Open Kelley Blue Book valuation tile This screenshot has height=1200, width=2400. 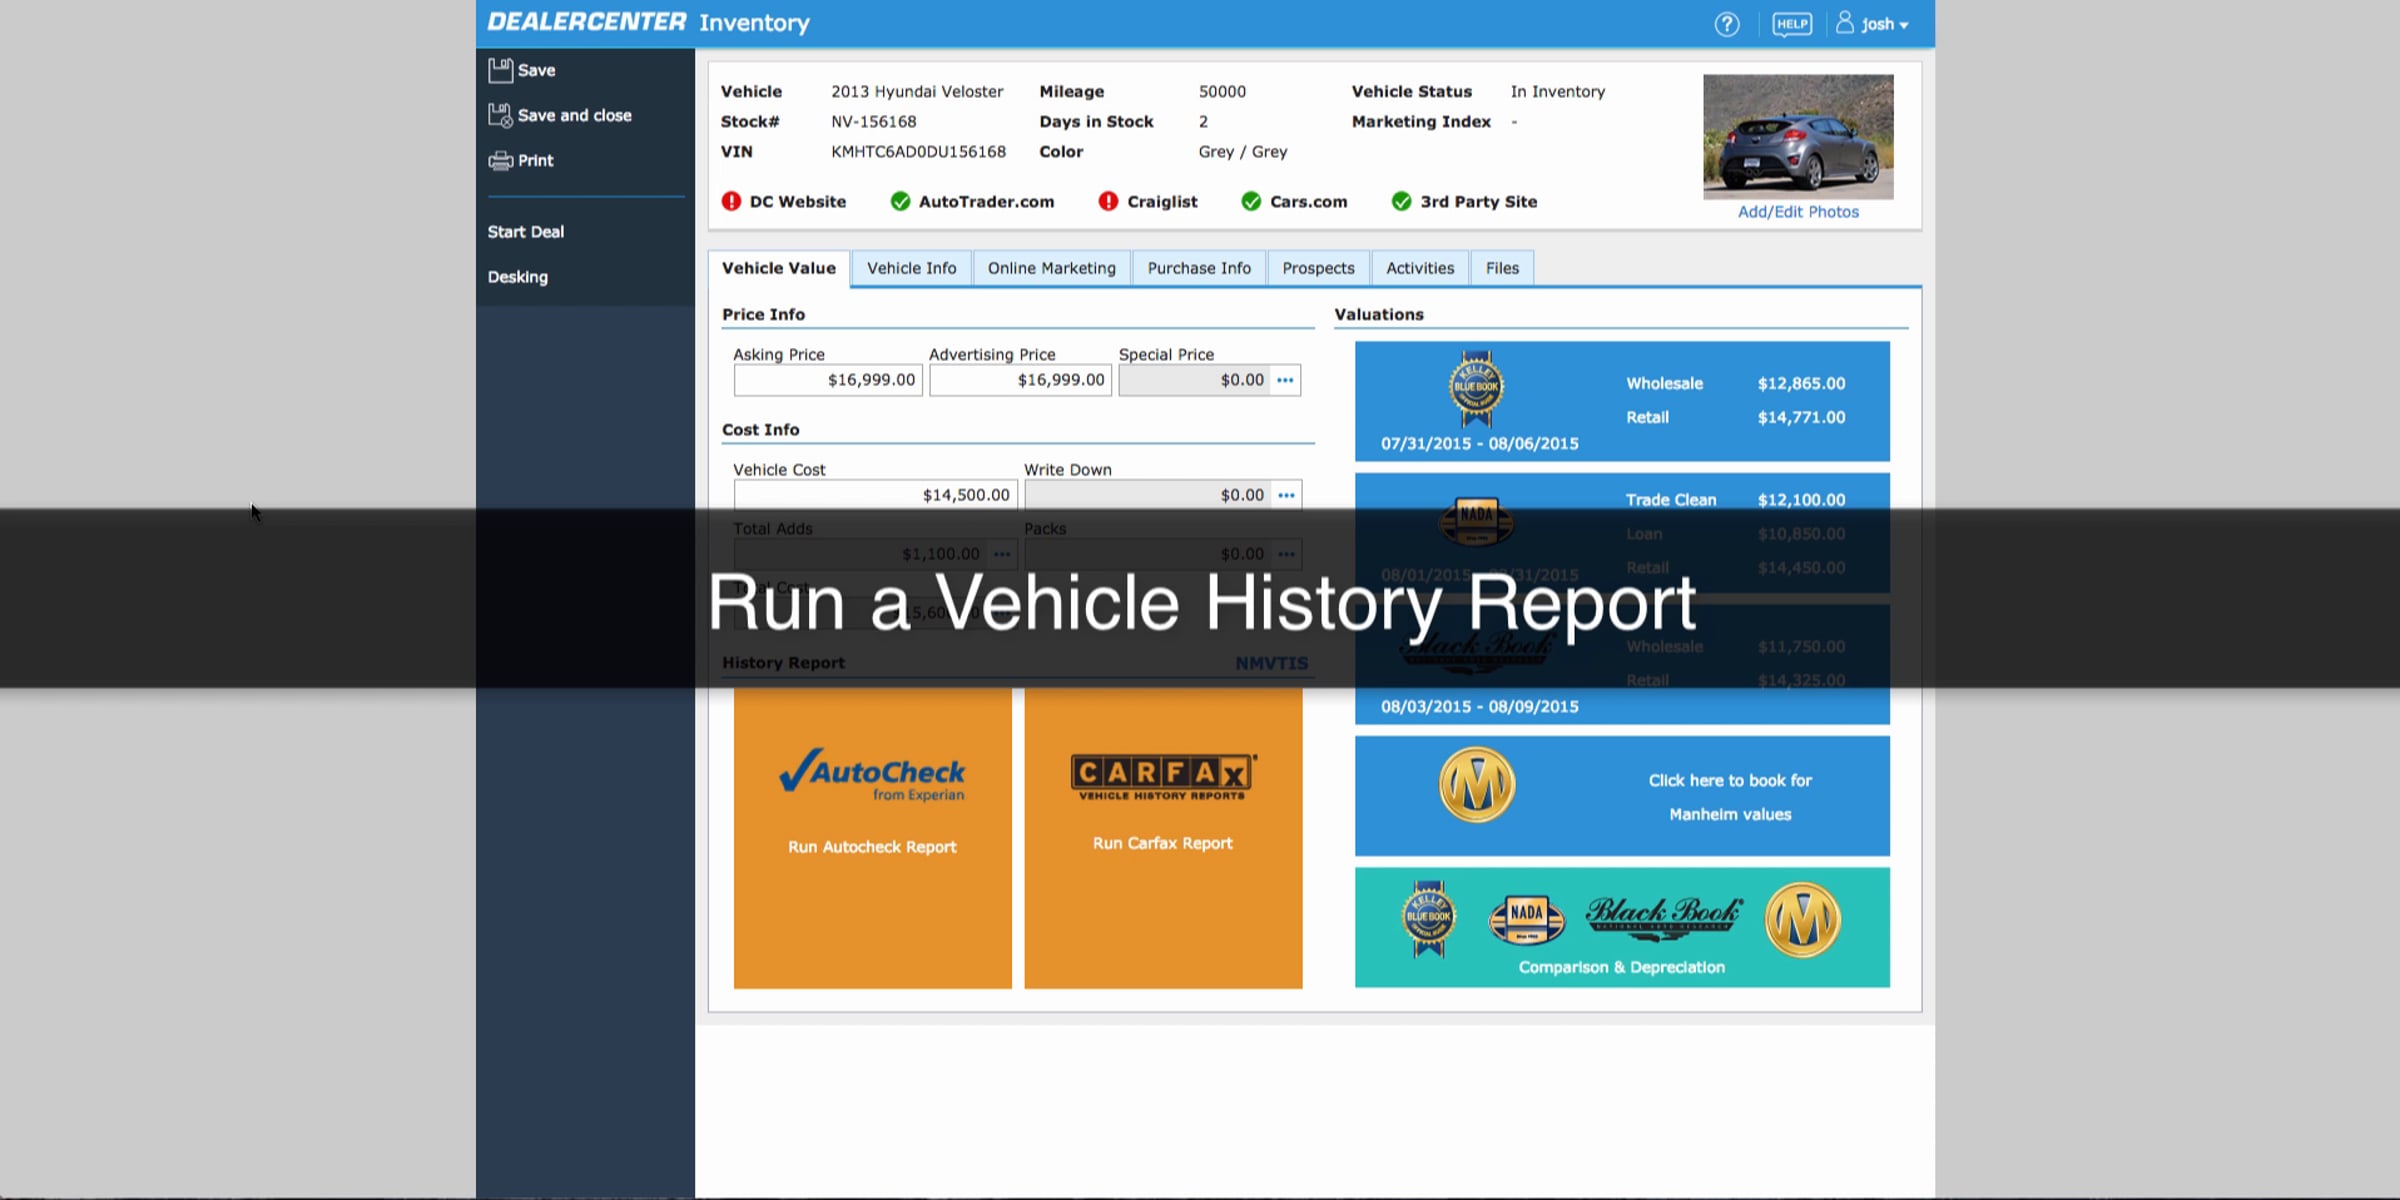pos(1621,401)
